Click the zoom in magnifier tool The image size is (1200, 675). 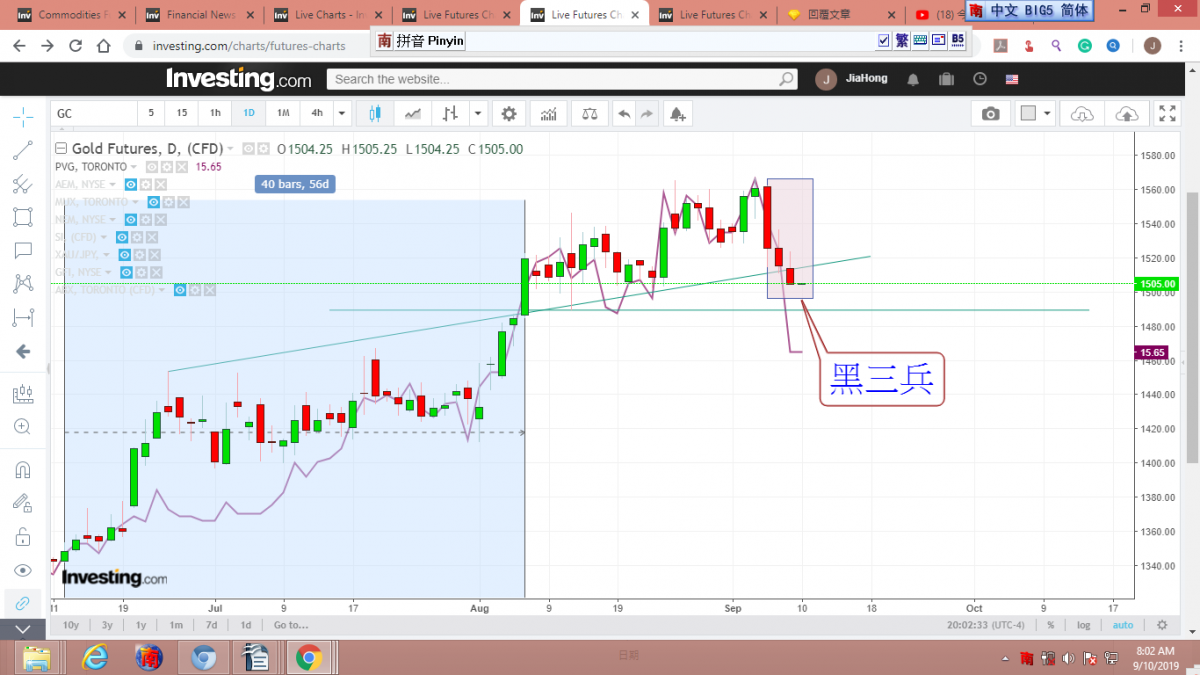[22, 427]
